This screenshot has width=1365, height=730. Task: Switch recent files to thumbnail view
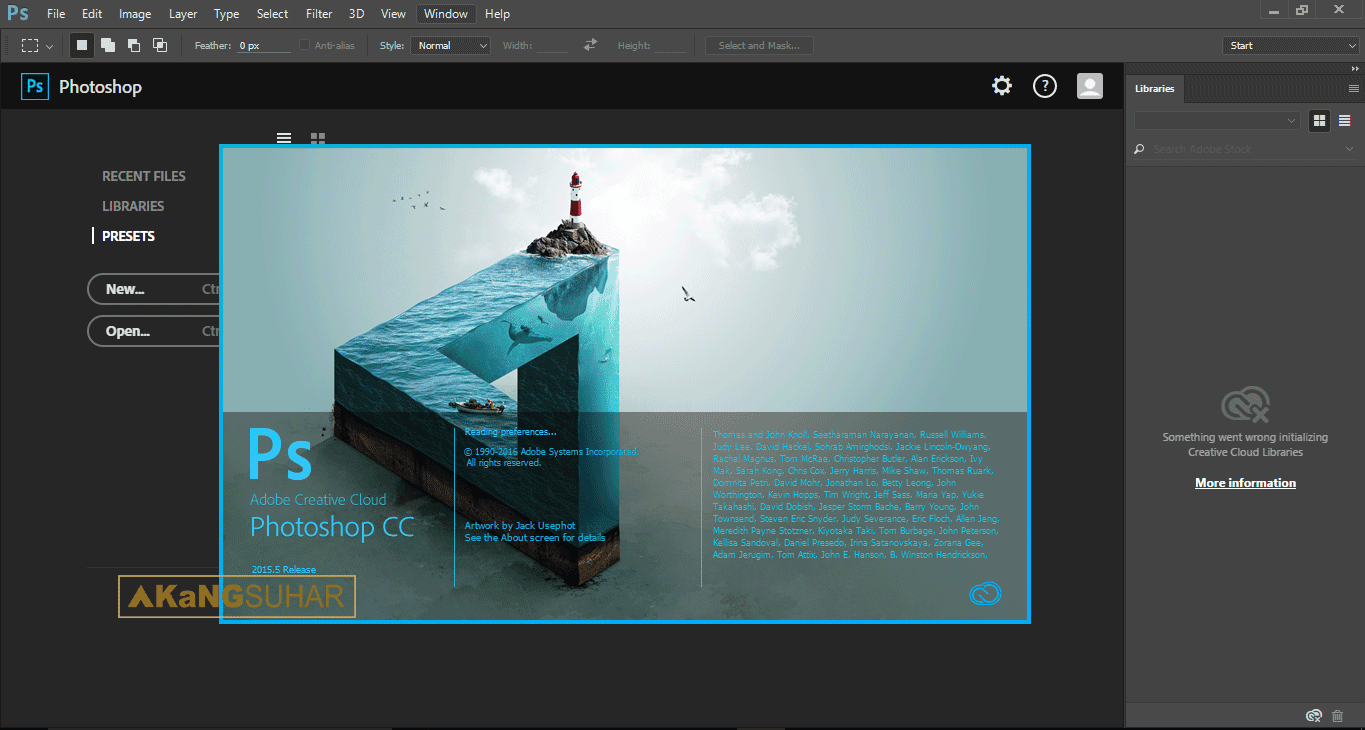(x=318, y=138)
